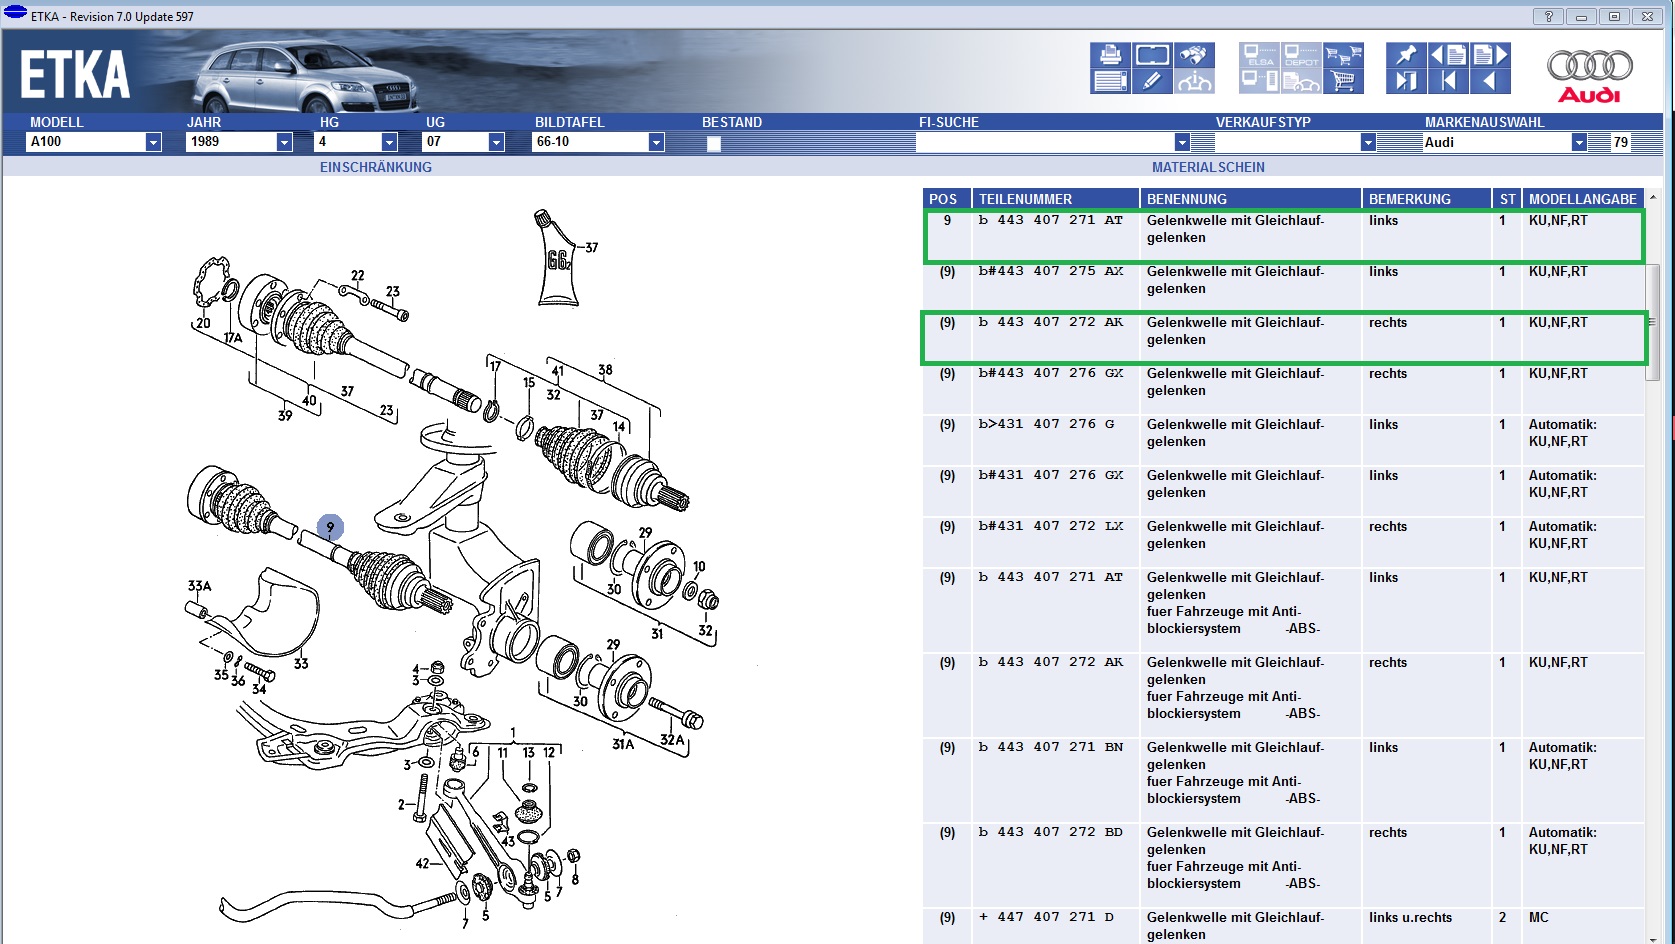Go to the previous page icon
1675x944 pixels.
(1448, 55)
